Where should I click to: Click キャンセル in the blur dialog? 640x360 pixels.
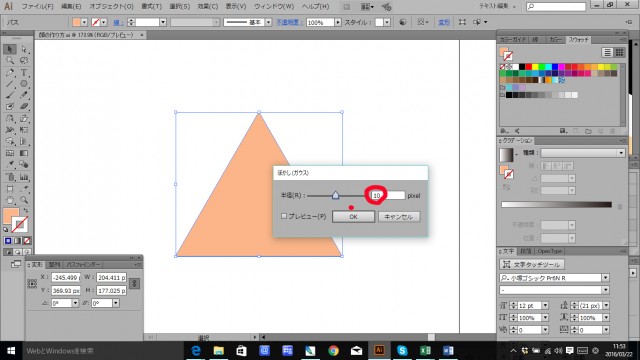[399, 217]
